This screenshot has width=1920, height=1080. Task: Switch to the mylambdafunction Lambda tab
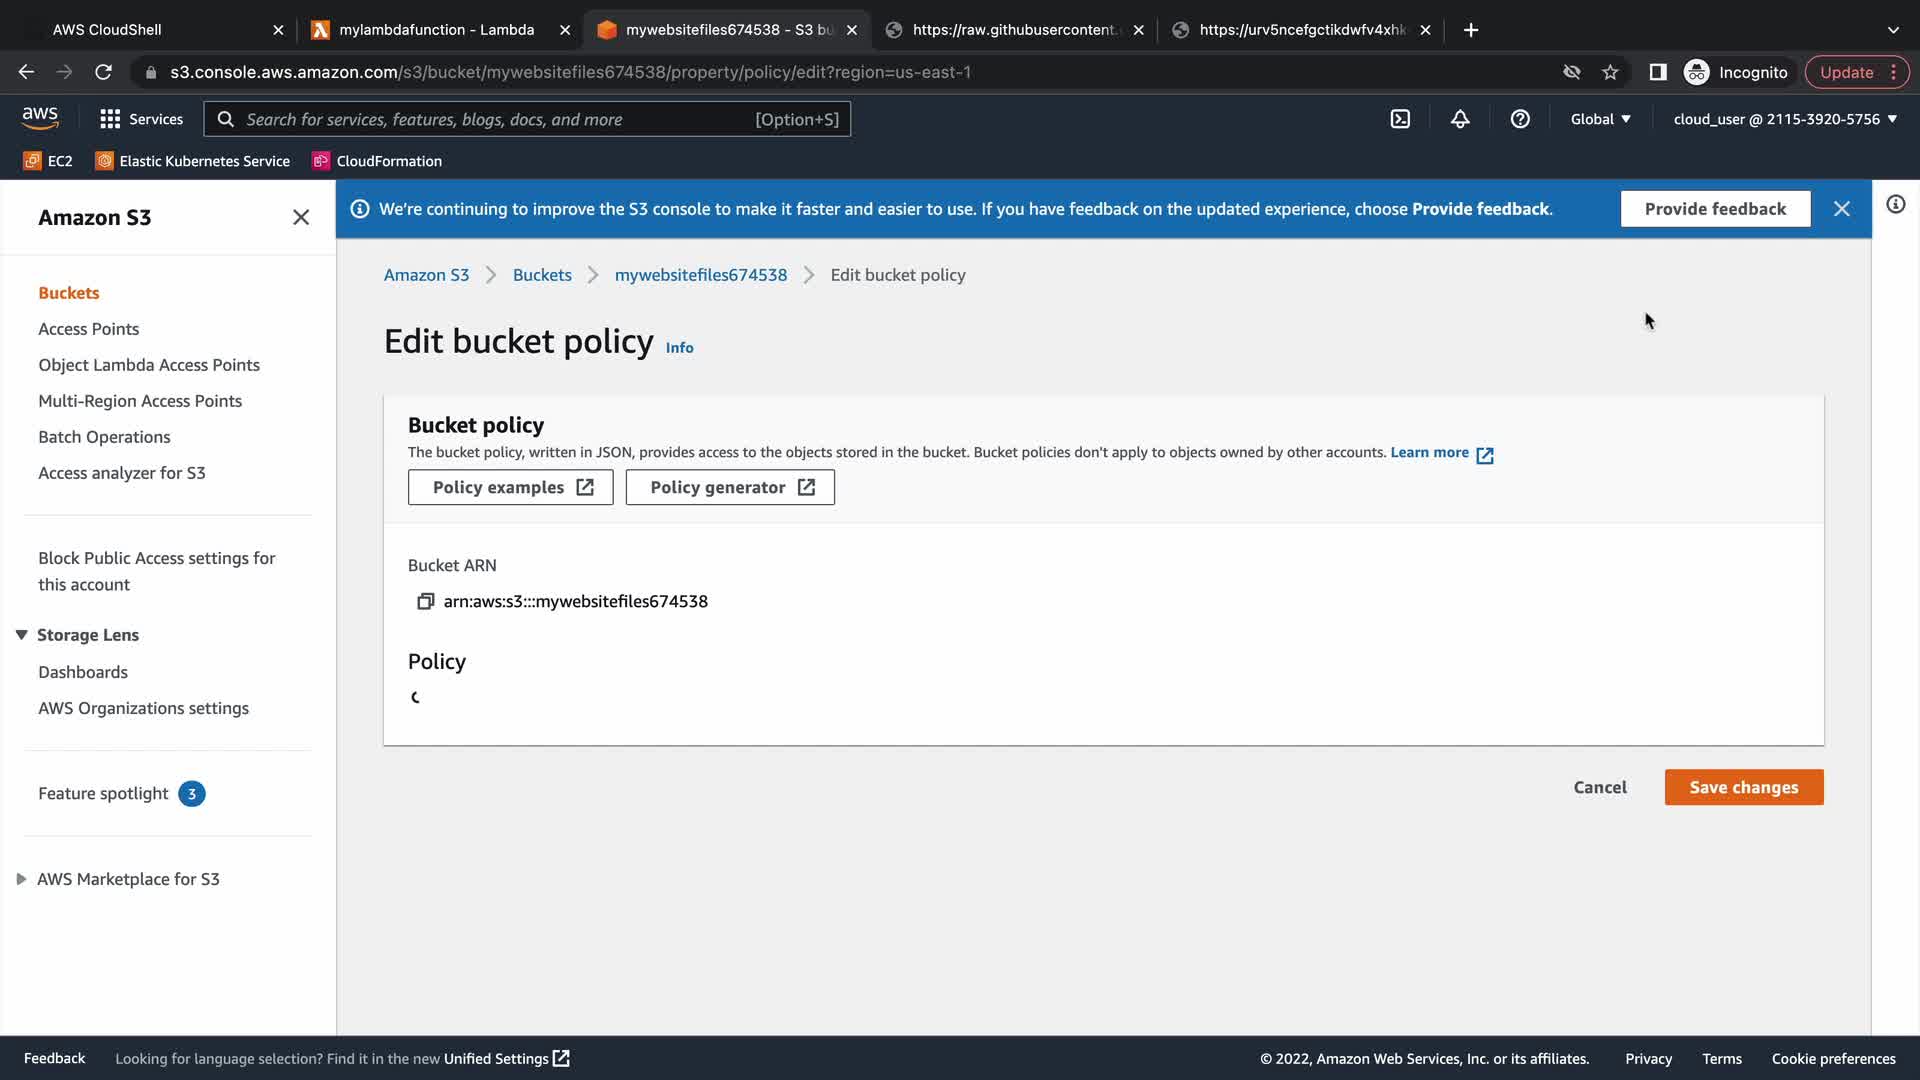(x=436, y=30)
